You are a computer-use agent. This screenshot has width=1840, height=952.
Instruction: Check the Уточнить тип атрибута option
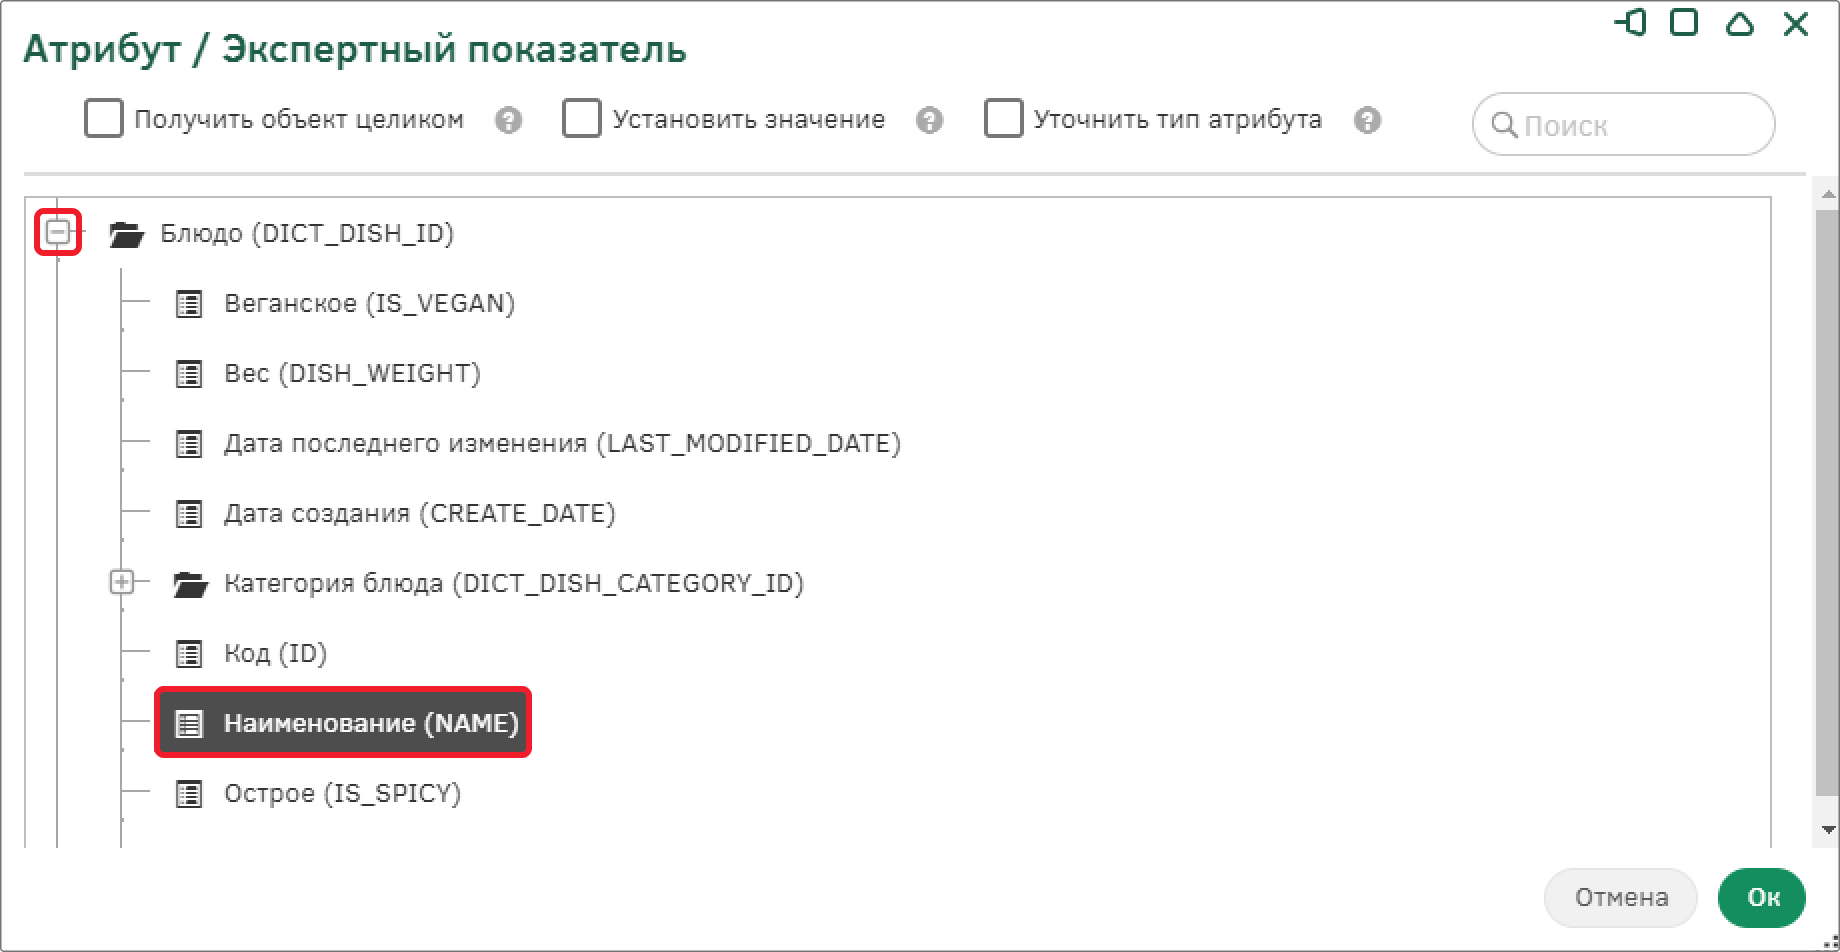click(x=1004, y=118)
